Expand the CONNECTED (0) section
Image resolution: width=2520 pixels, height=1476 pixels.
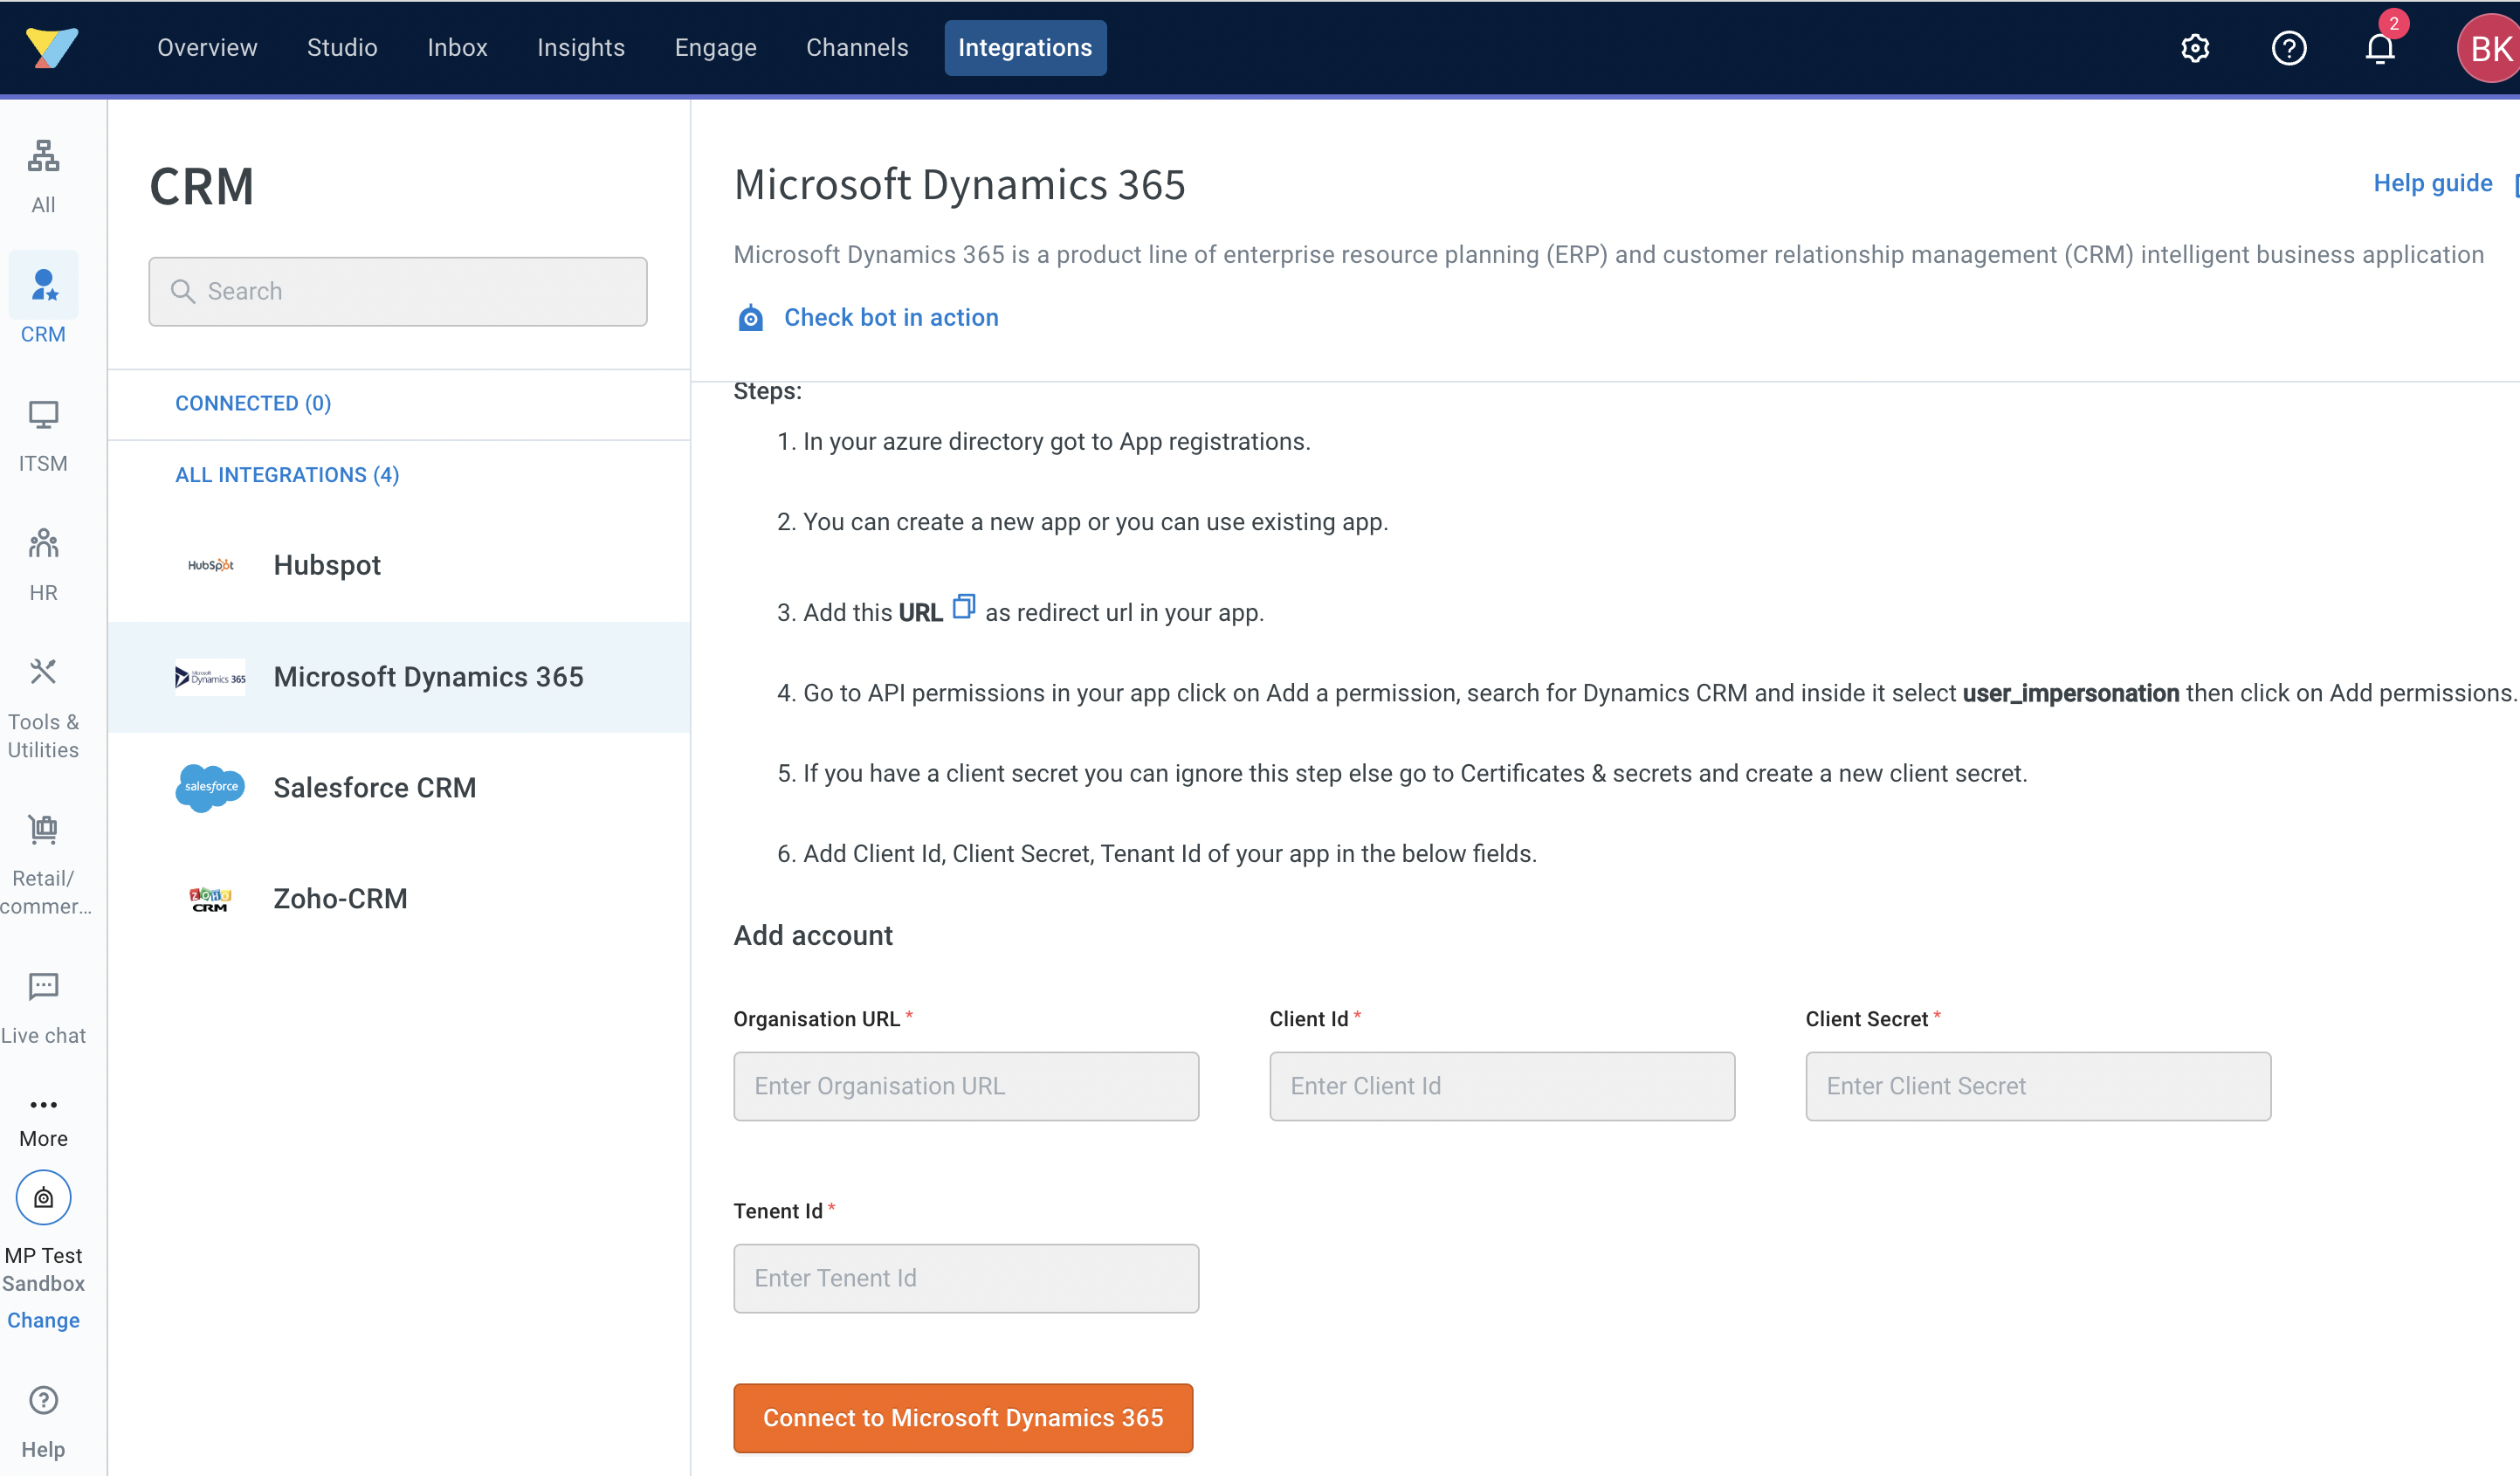pyautogui.click(x=253, y=403)
